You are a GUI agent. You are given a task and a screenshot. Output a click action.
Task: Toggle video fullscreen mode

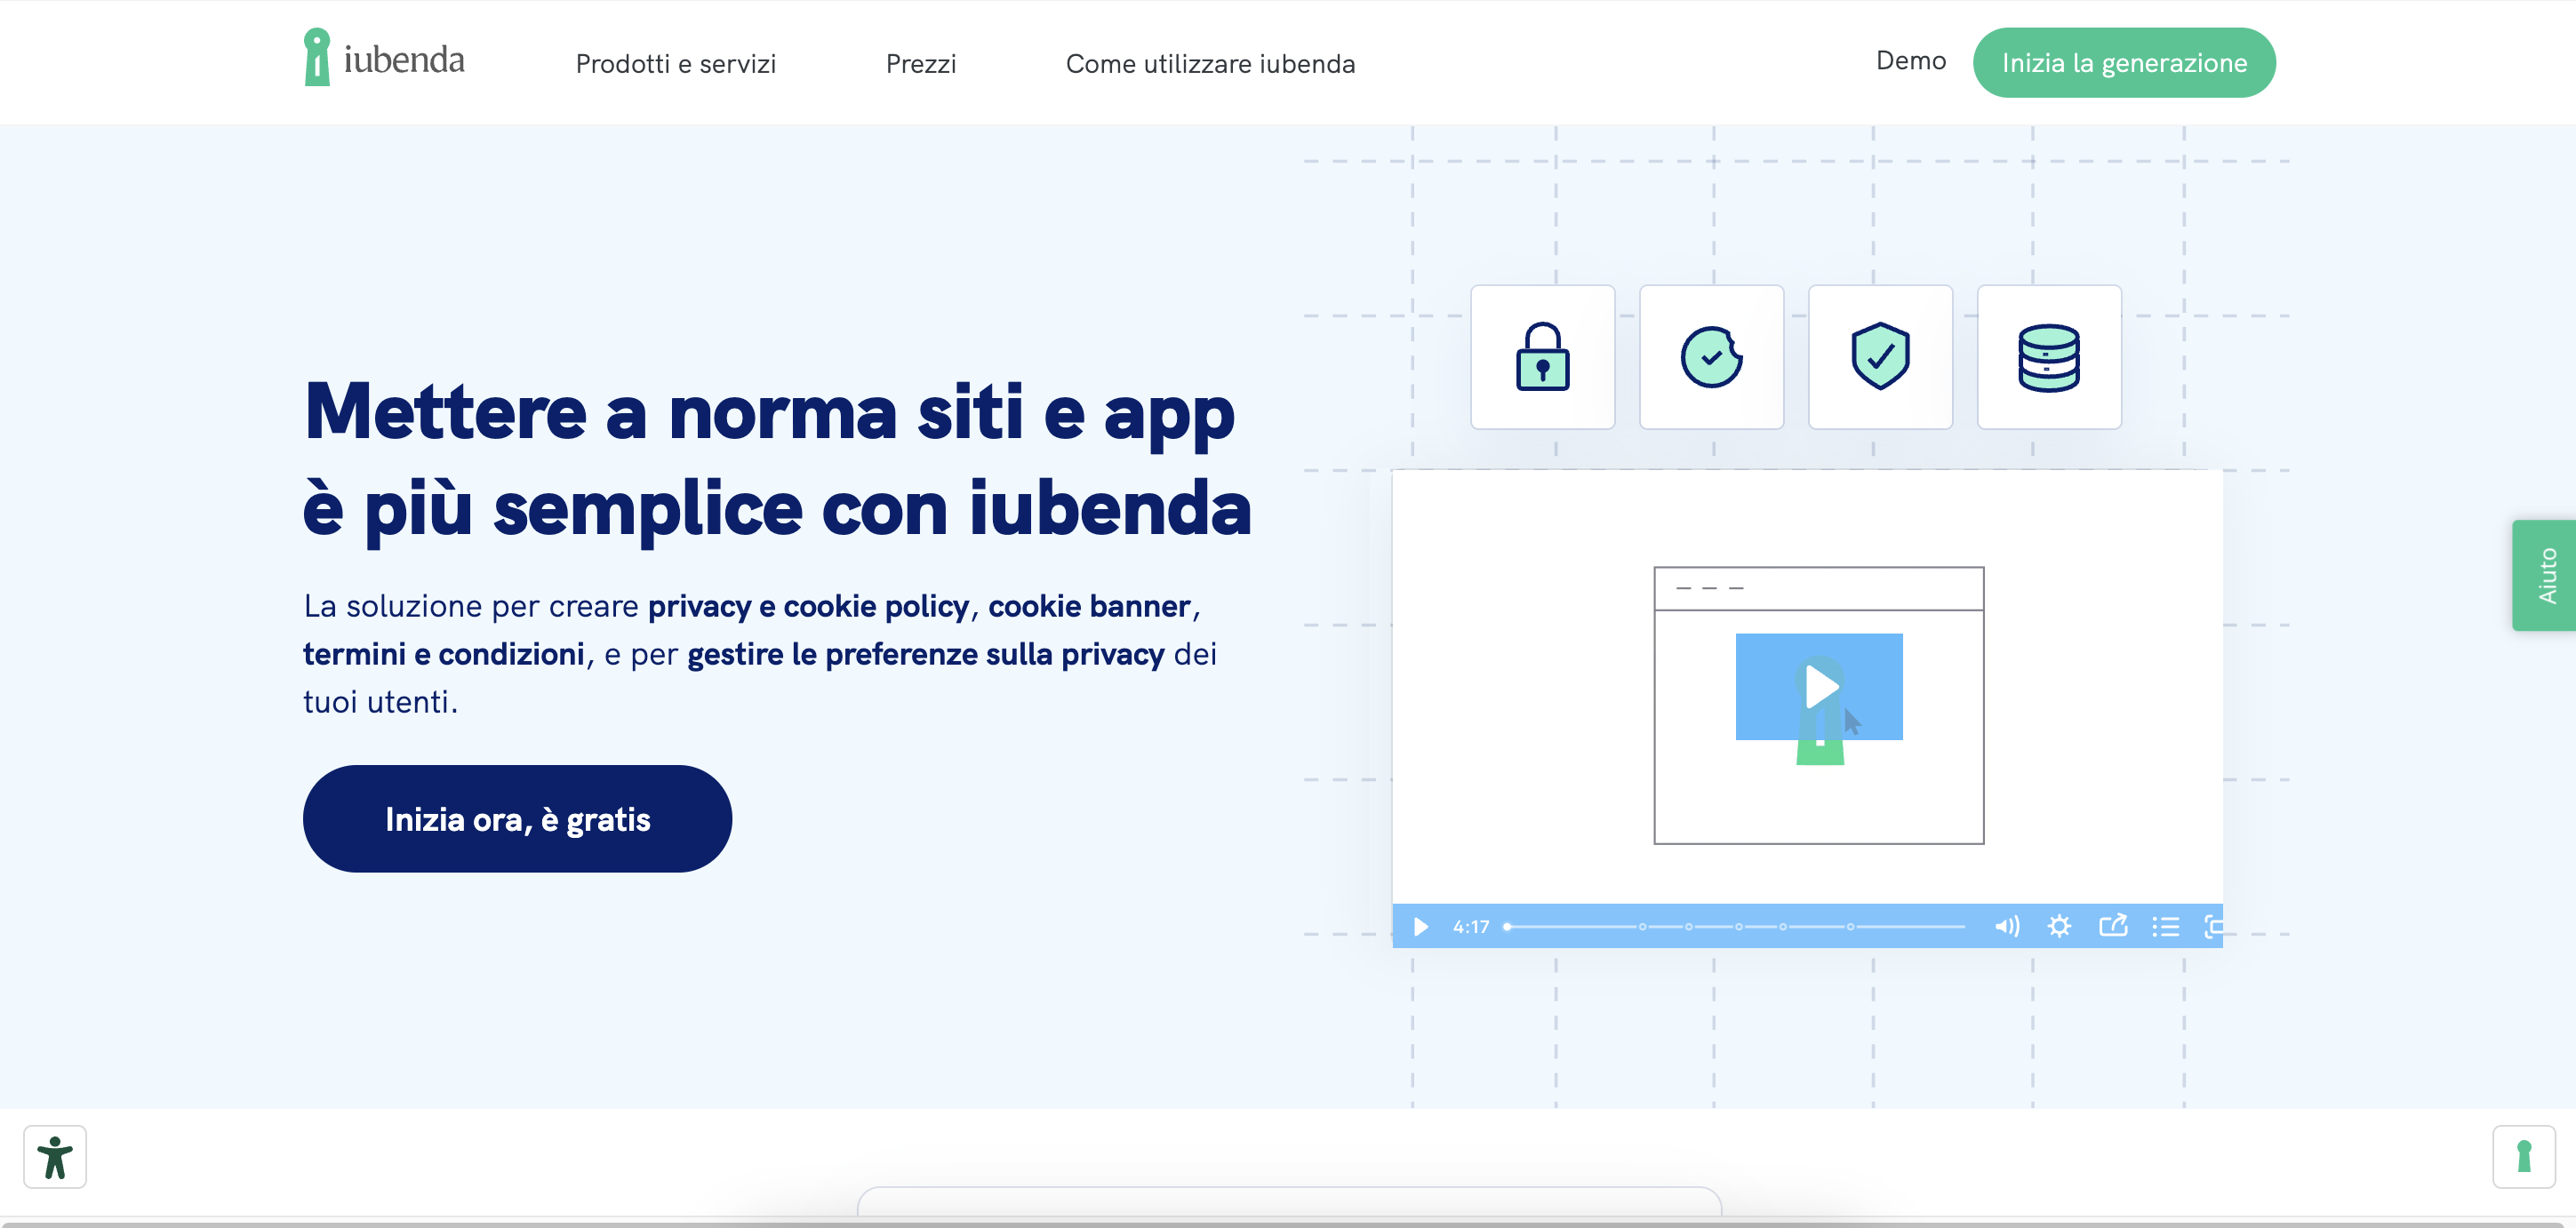click(2212, 926)
